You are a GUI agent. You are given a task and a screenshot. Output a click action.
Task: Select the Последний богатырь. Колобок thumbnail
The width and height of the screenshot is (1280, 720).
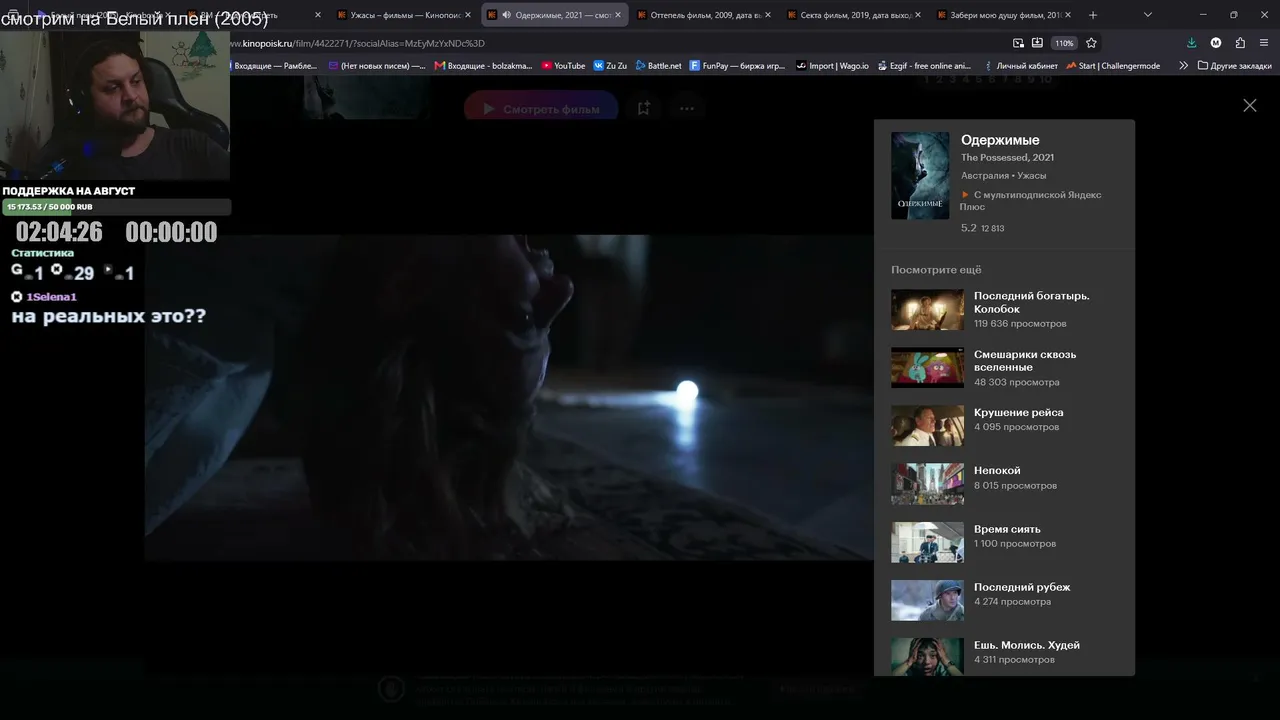927,310
